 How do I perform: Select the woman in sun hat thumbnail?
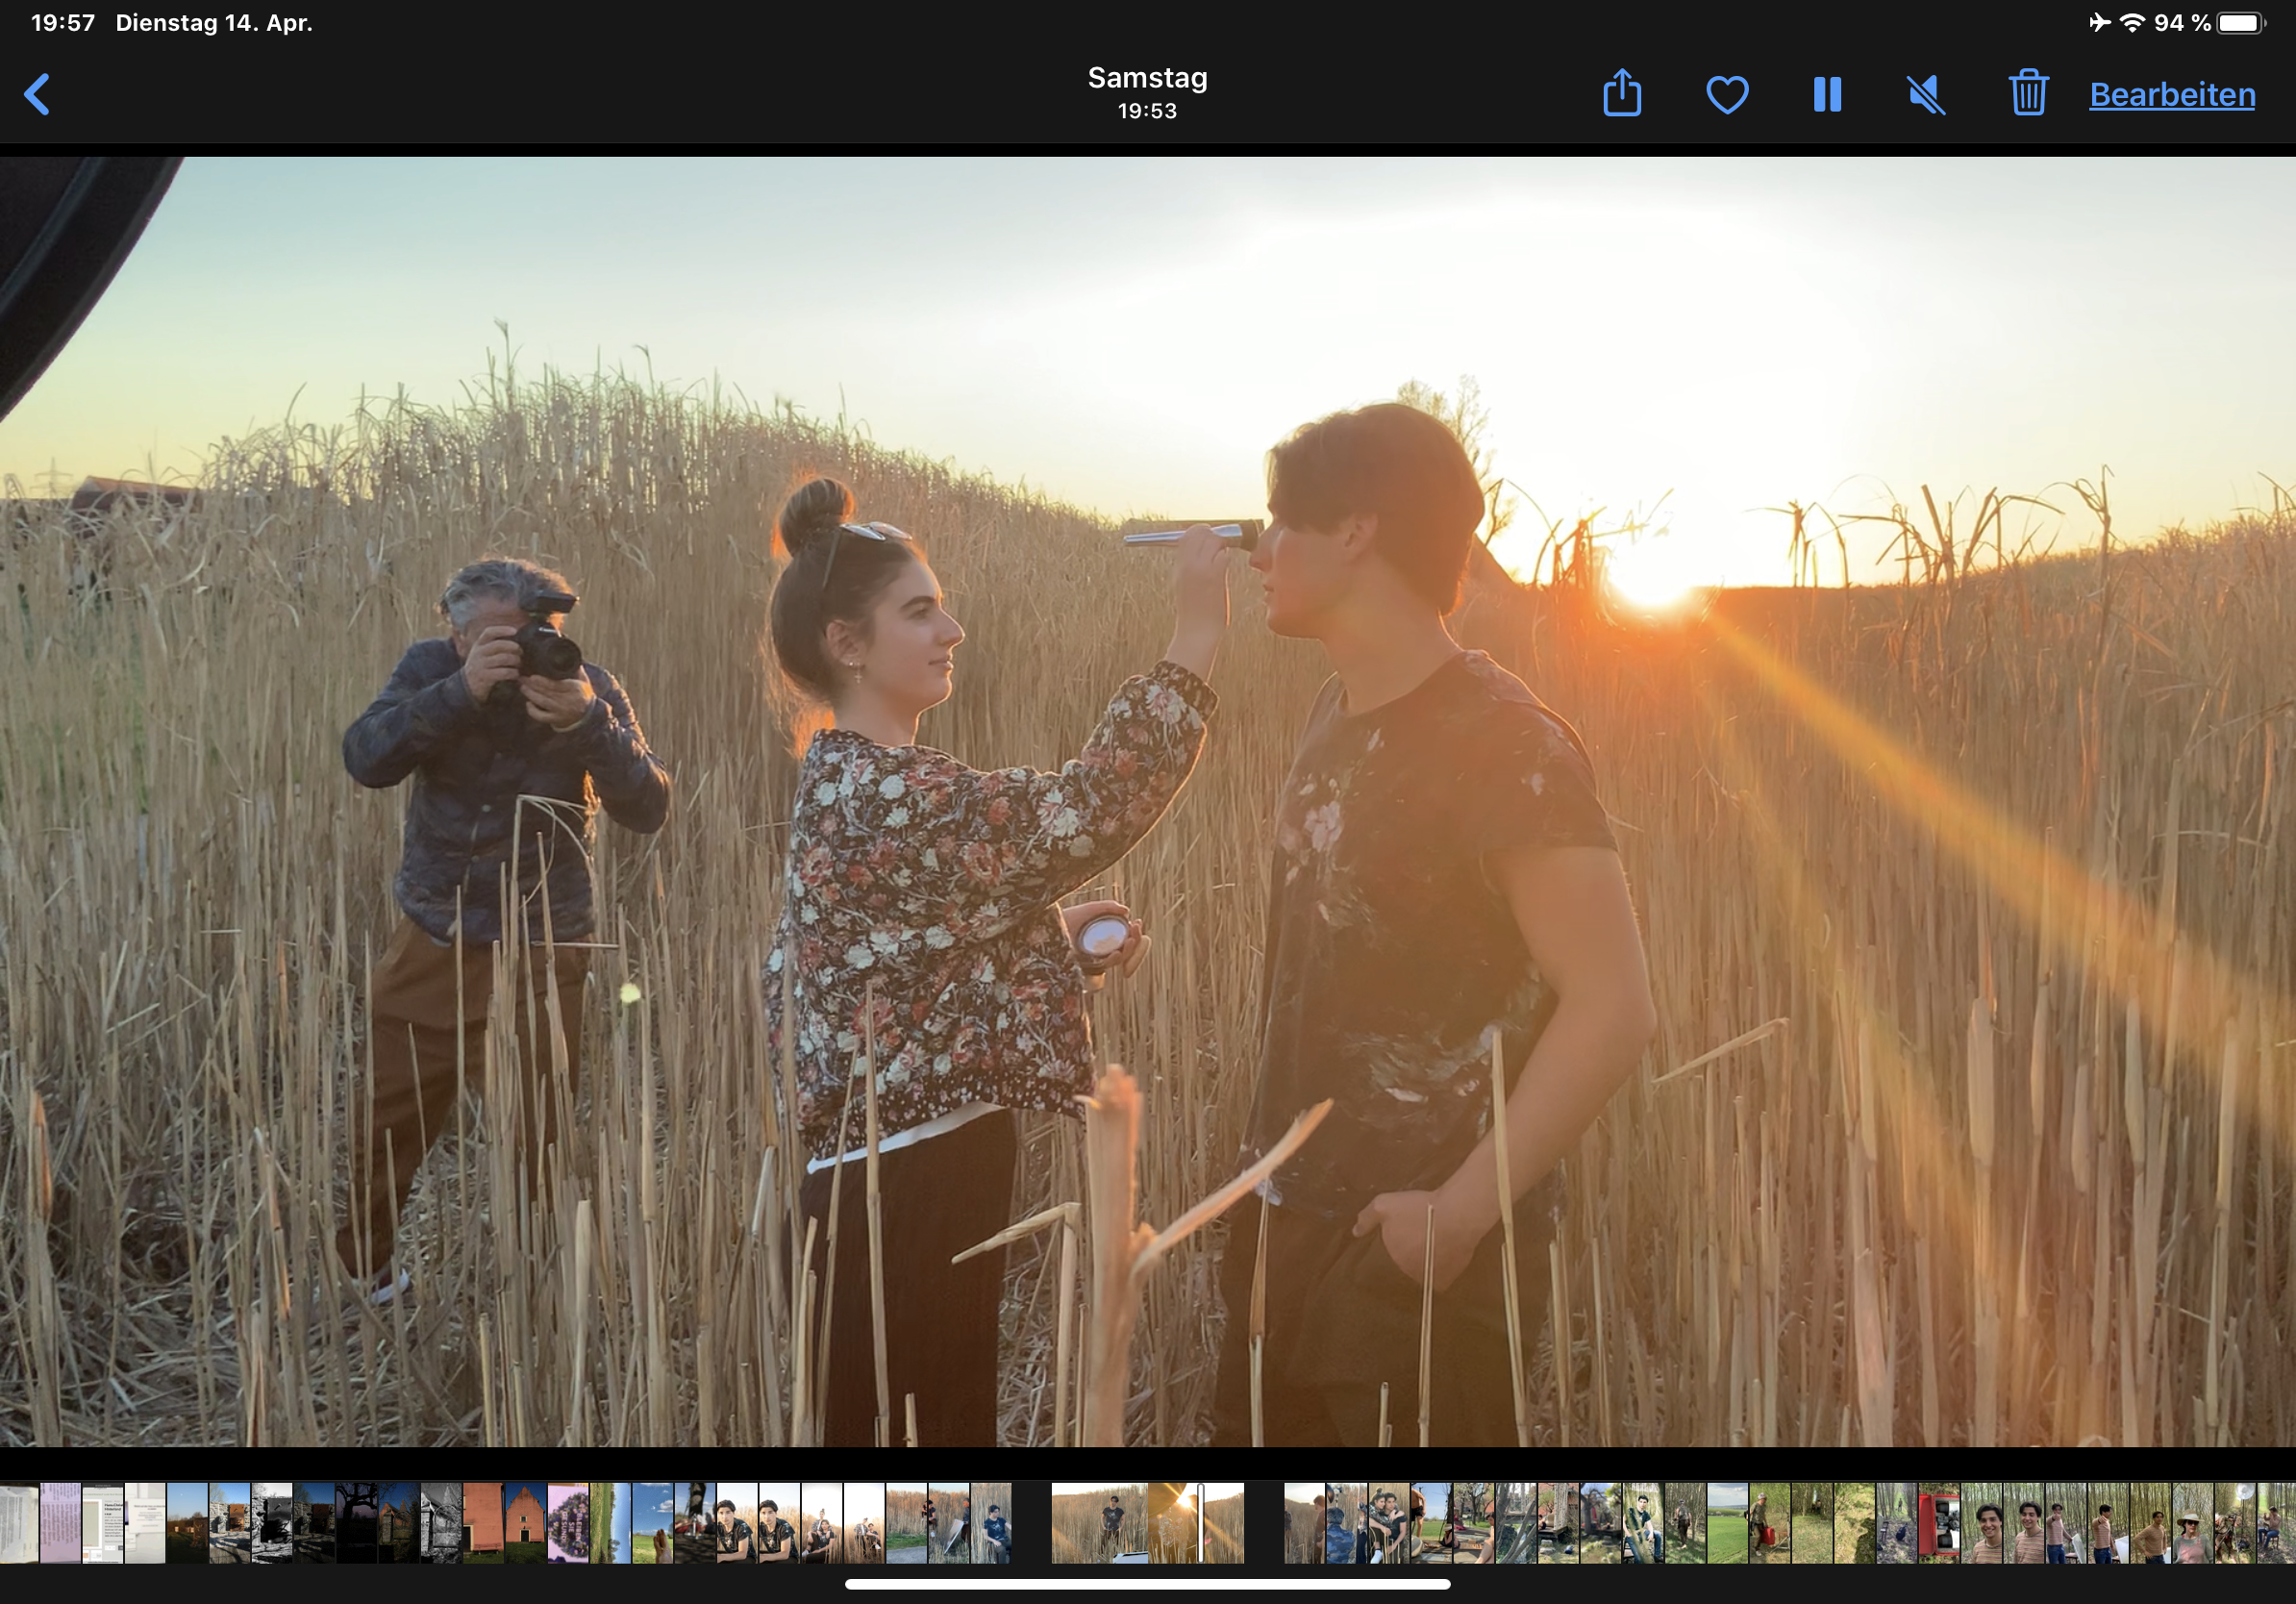(x=2191, y=1523)
